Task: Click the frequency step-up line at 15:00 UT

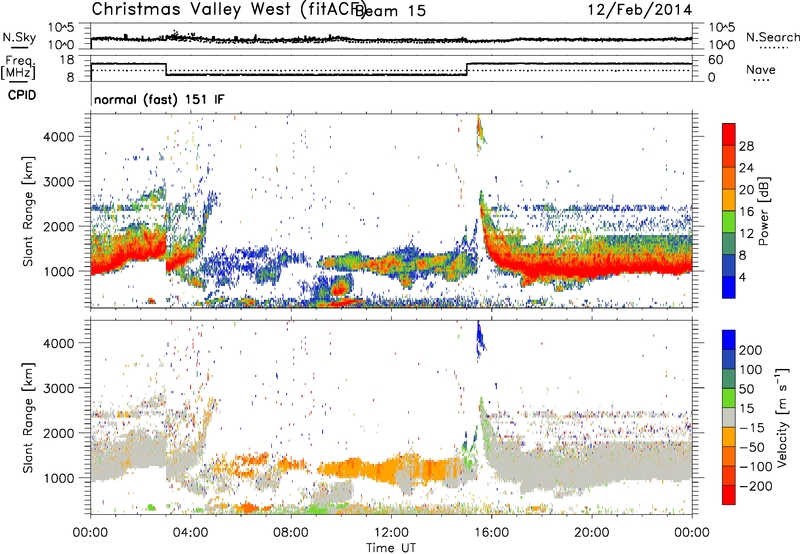Action: 467,69
